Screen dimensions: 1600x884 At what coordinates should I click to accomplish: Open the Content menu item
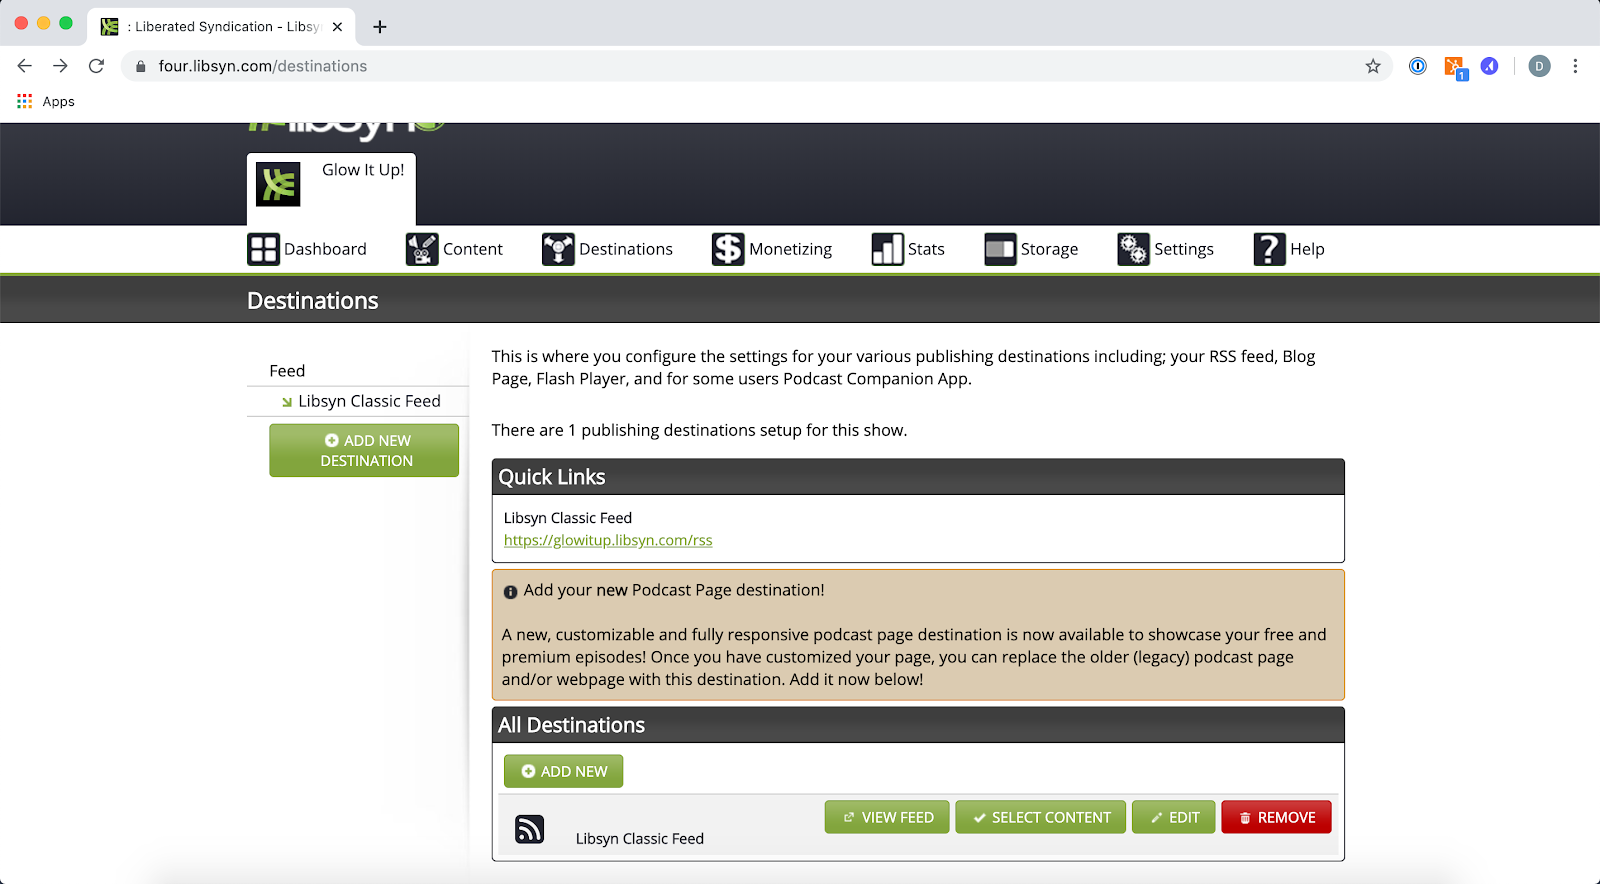(454, 249)
